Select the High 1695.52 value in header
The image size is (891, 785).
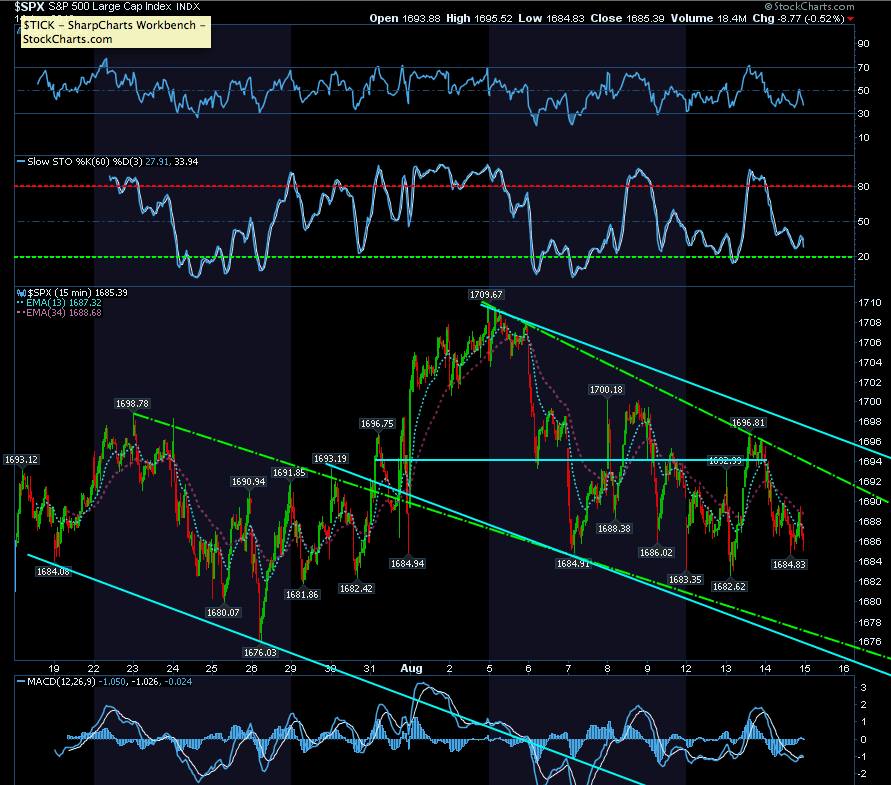click(x=481, y=18)
